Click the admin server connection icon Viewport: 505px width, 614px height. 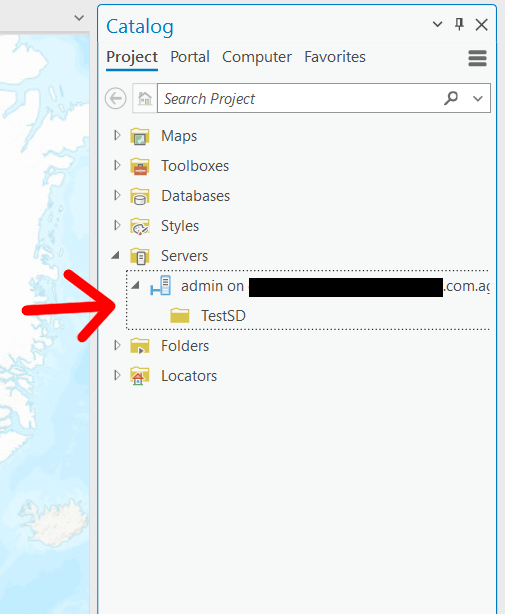[x=161, y=286]
